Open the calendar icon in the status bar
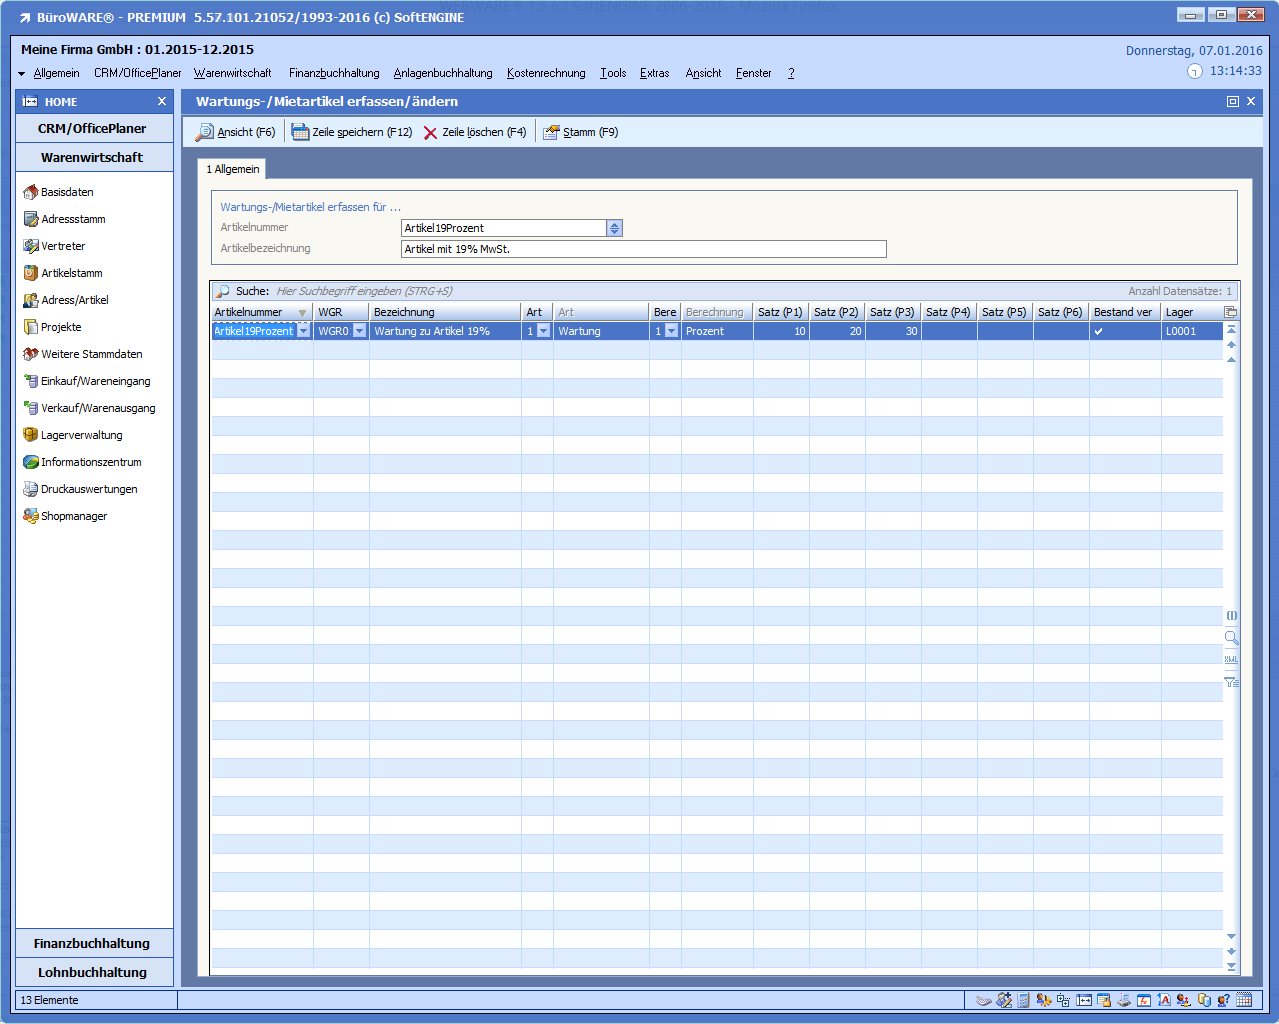 pyautogui.click(x=1244, y=1000)
